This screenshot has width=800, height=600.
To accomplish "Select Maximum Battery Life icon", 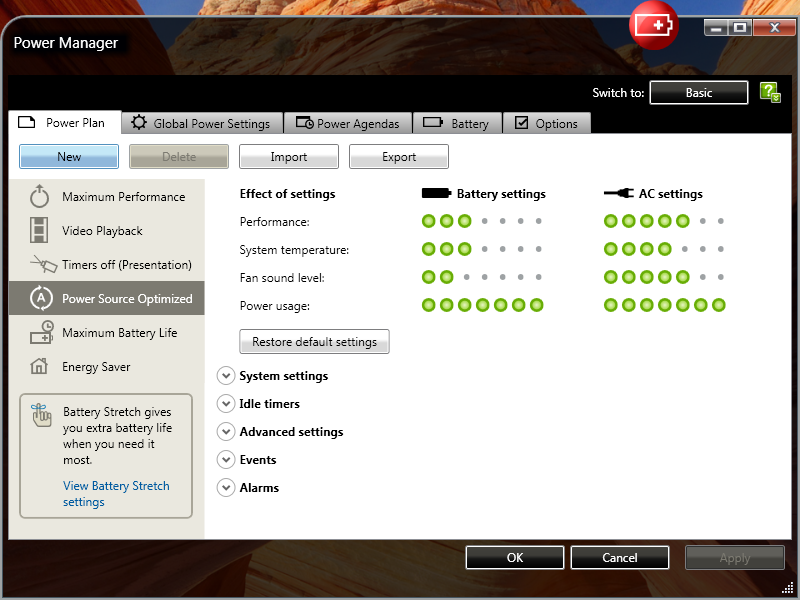I will coord(40,333).
